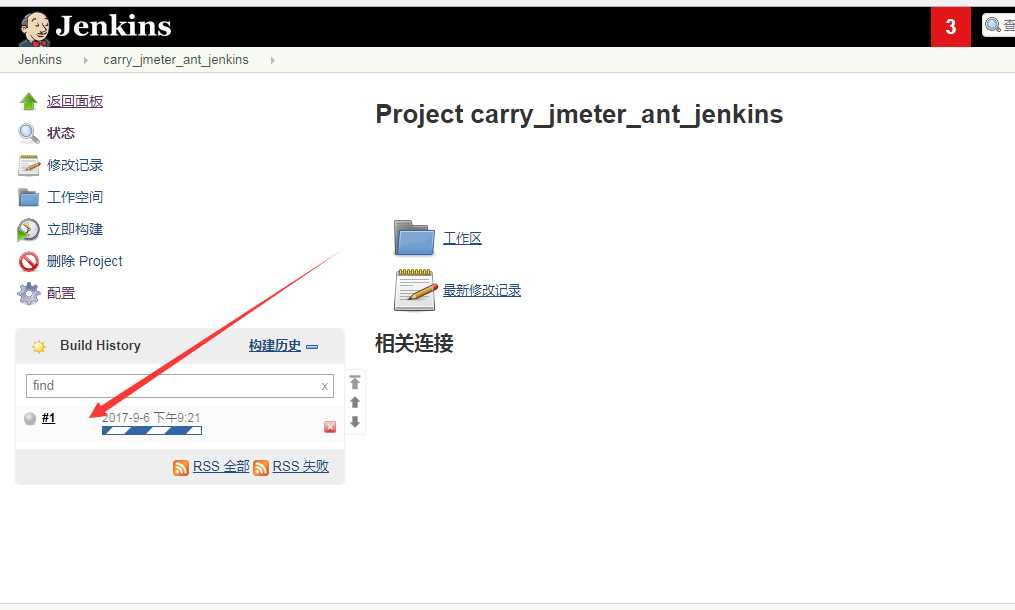This screenshot has width=1015, height=610.
Task: Click the 相关连接 heading
Action: click(x=414, y=343)
